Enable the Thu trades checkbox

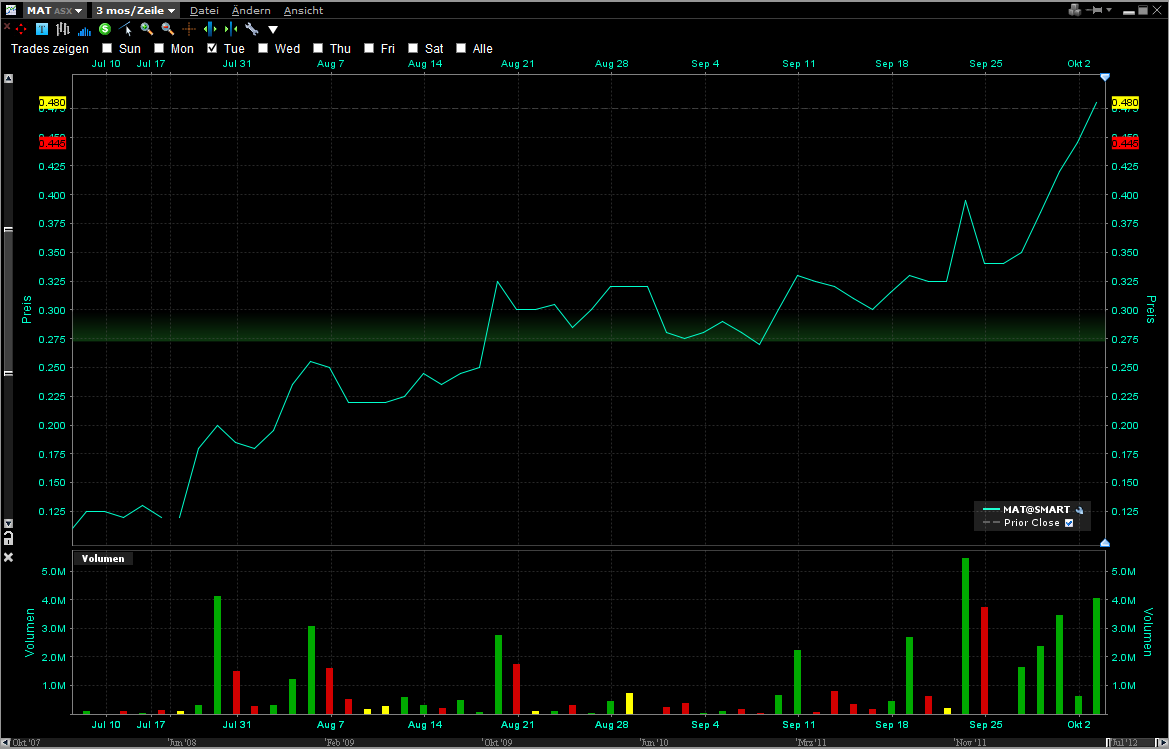(318, 48)
